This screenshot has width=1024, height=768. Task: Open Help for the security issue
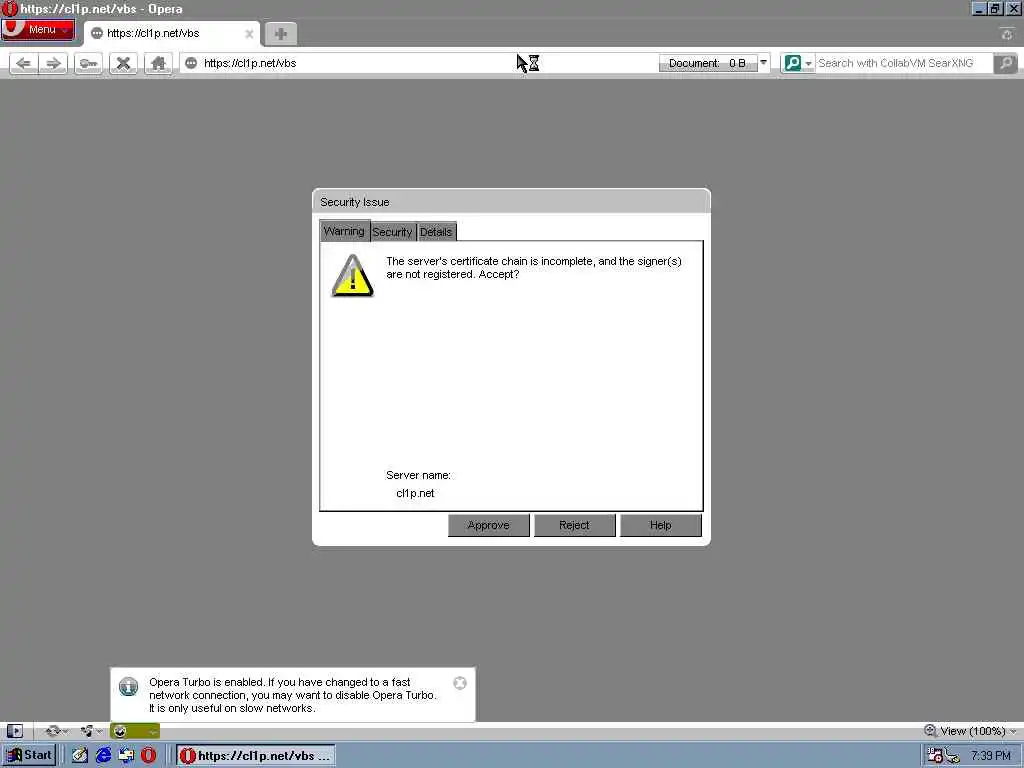[x=661, y=525]
